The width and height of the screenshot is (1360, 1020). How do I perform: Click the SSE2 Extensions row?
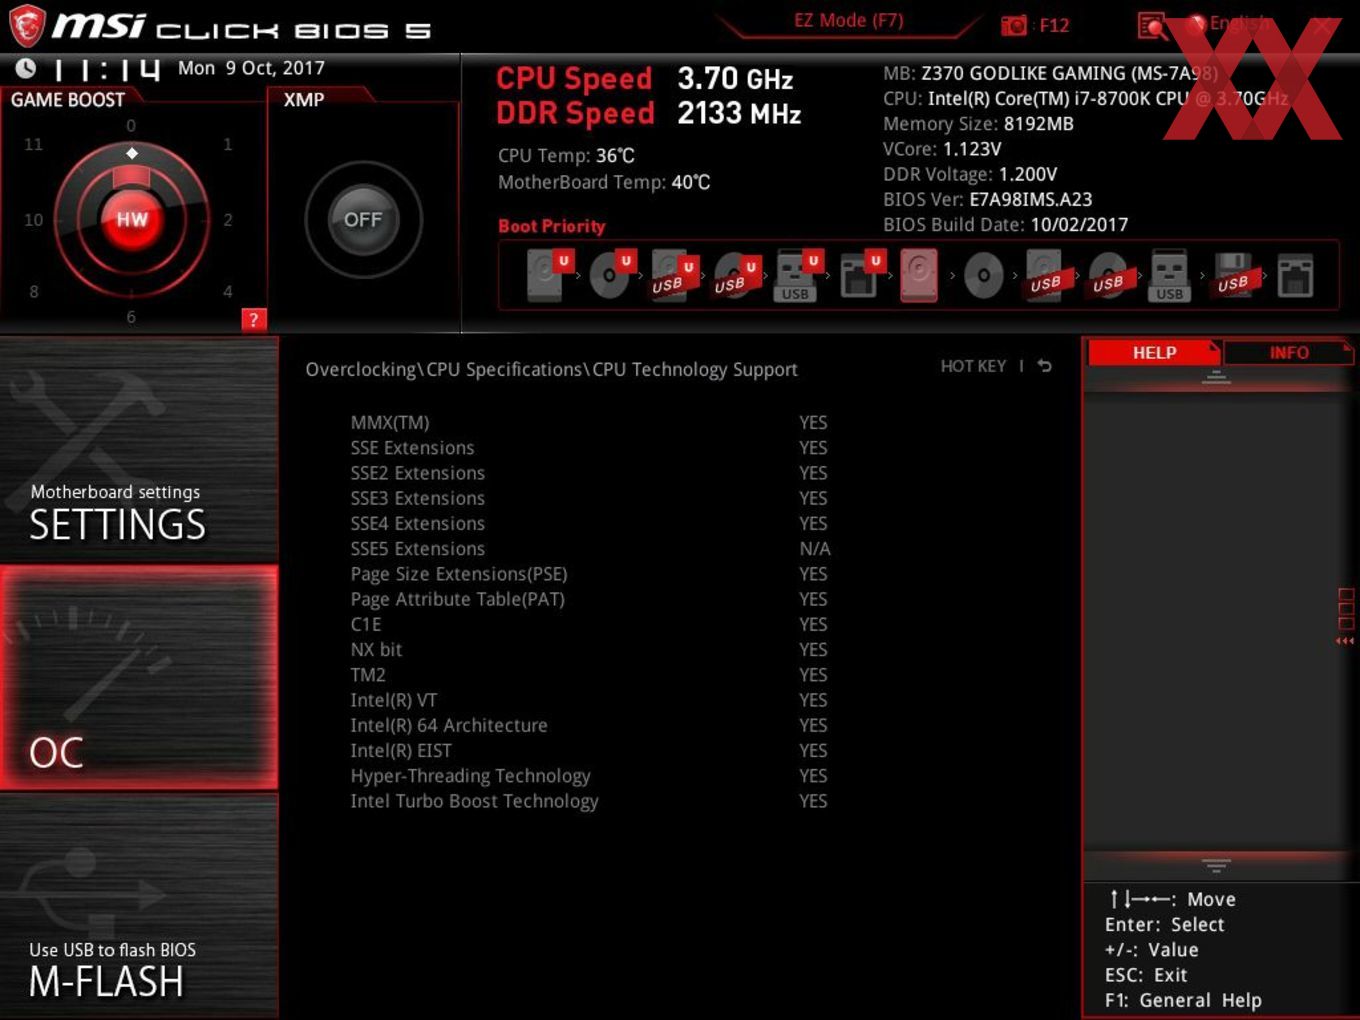pyautogui.click(x=590, y=472)
